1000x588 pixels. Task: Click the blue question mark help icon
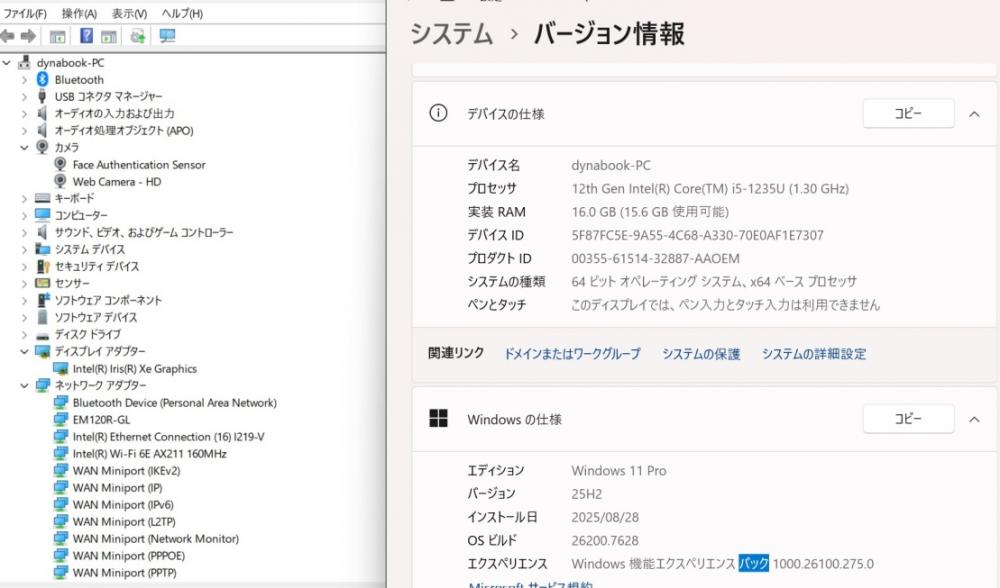pyautogui.click(x=86, y=36)
